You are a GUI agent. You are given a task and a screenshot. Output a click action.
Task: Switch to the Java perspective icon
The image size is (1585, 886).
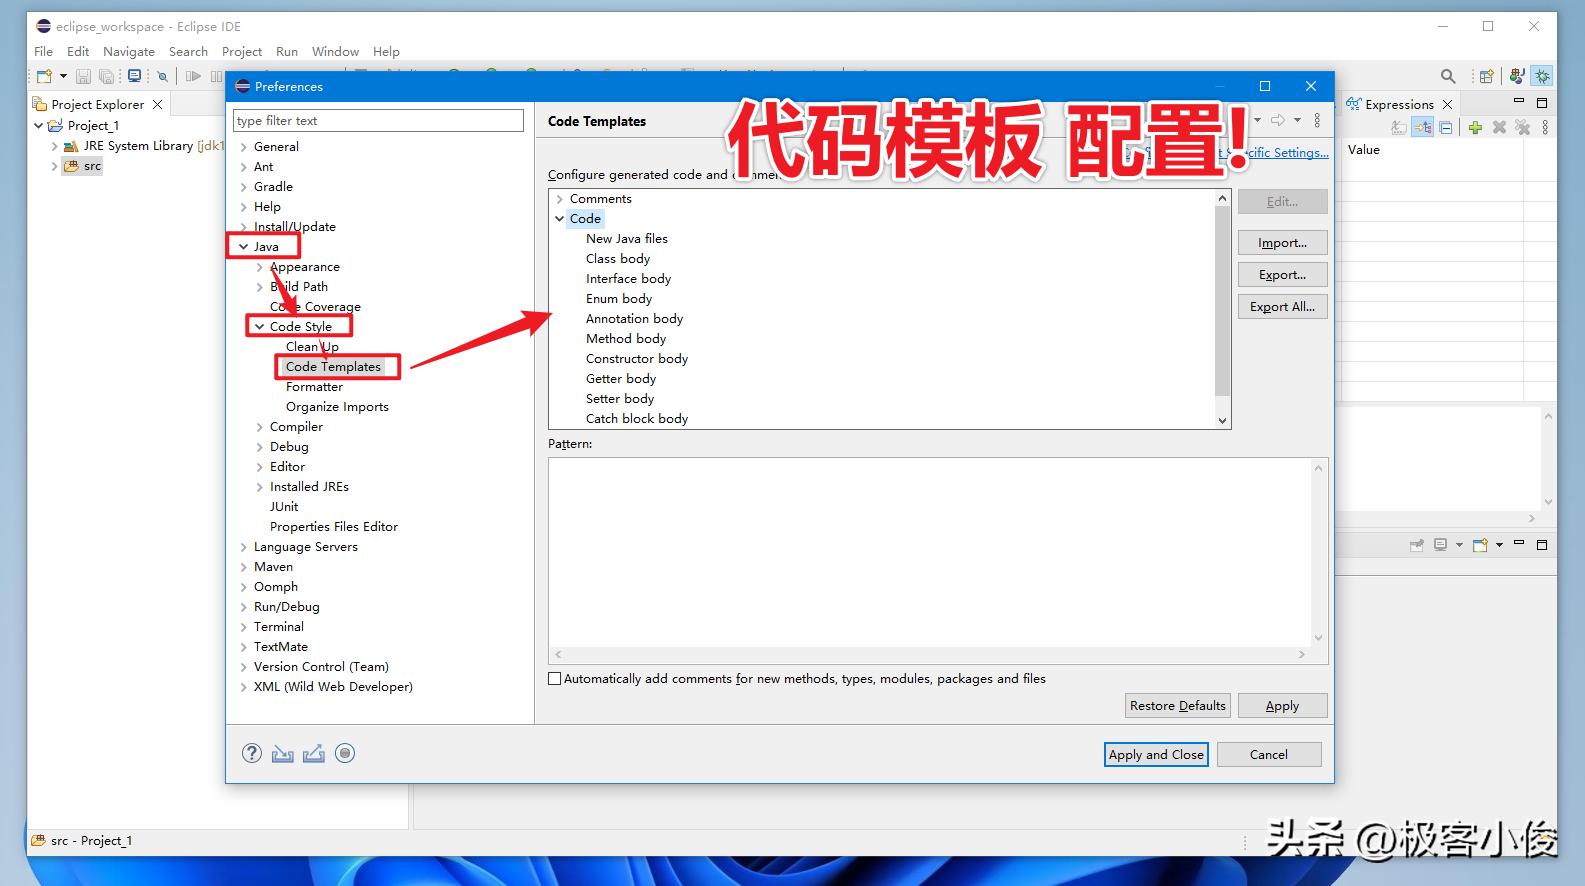click(x=1517, y=76)
